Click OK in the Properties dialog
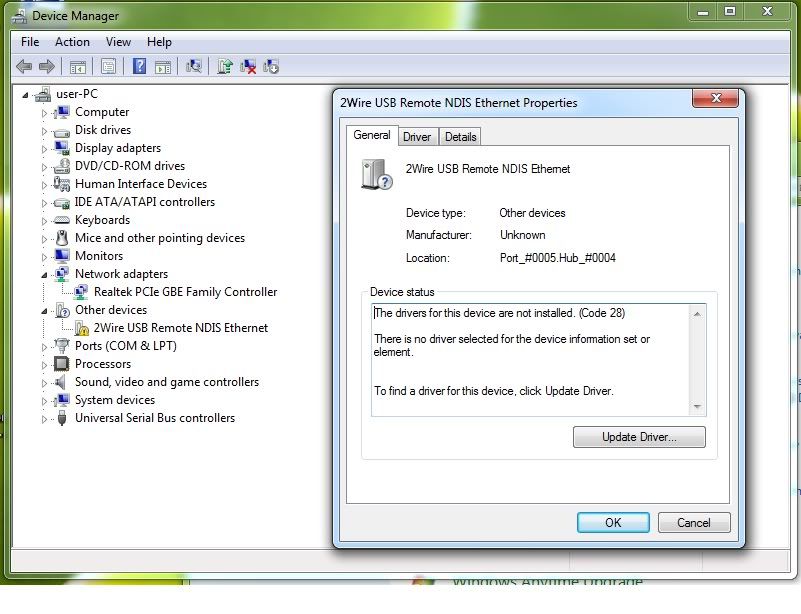Screen dimensions: 801x614 [x=613, y=523]
